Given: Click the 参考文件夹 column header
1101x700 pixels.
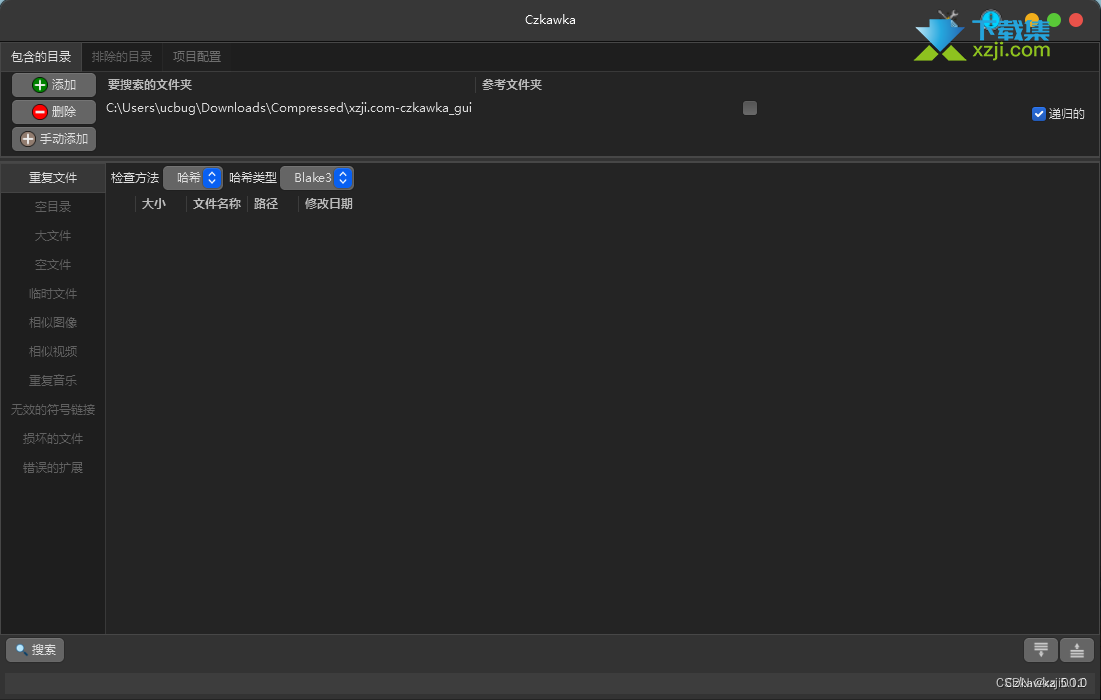Looking at the screenshot, I should point(512,85).
